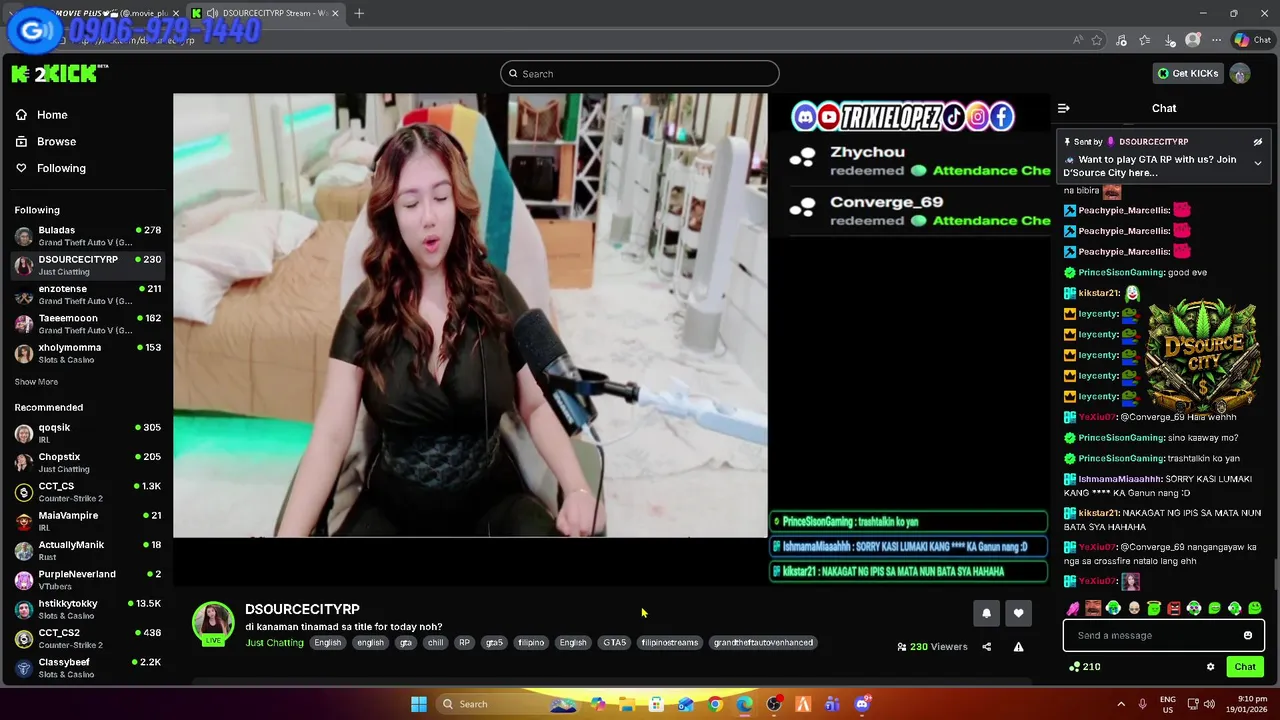Open Taeeemooon channel in sidebar
This screenshot has height=720, width=1280.
(x=88, y=324)
